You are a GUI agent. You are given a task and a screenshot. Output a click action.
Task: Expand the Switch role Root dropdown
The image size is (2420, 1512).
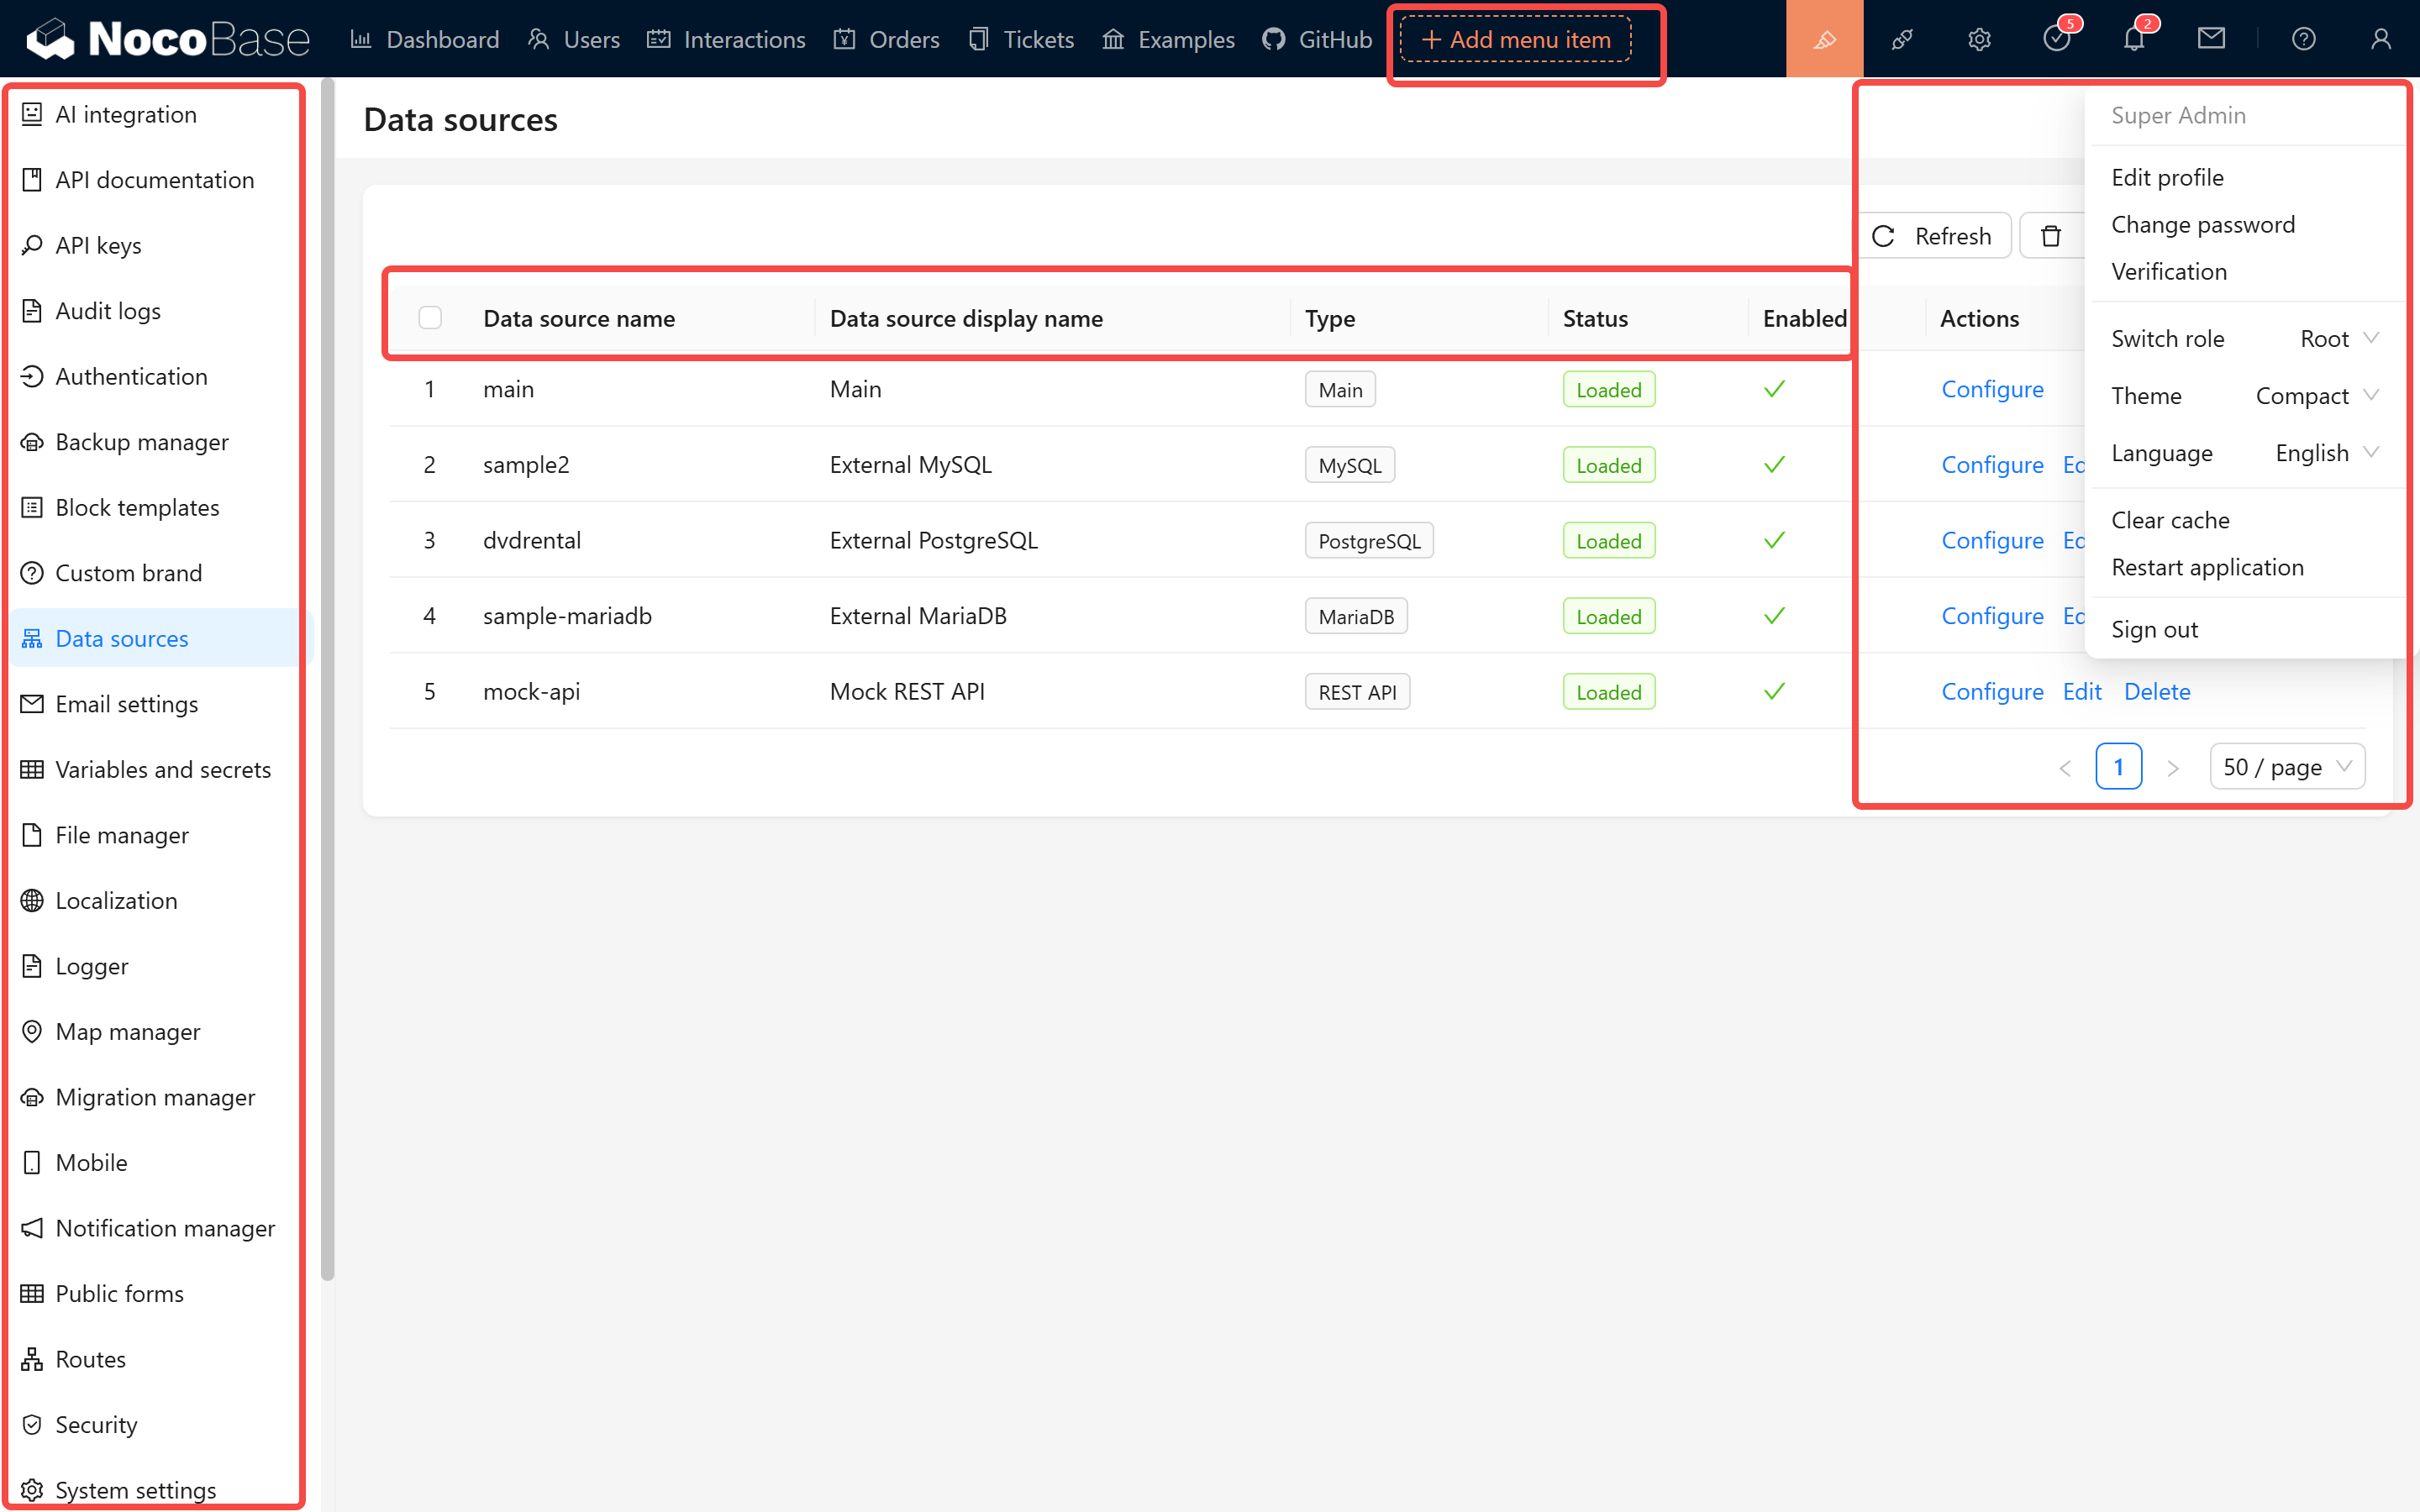click(2338, 339)
